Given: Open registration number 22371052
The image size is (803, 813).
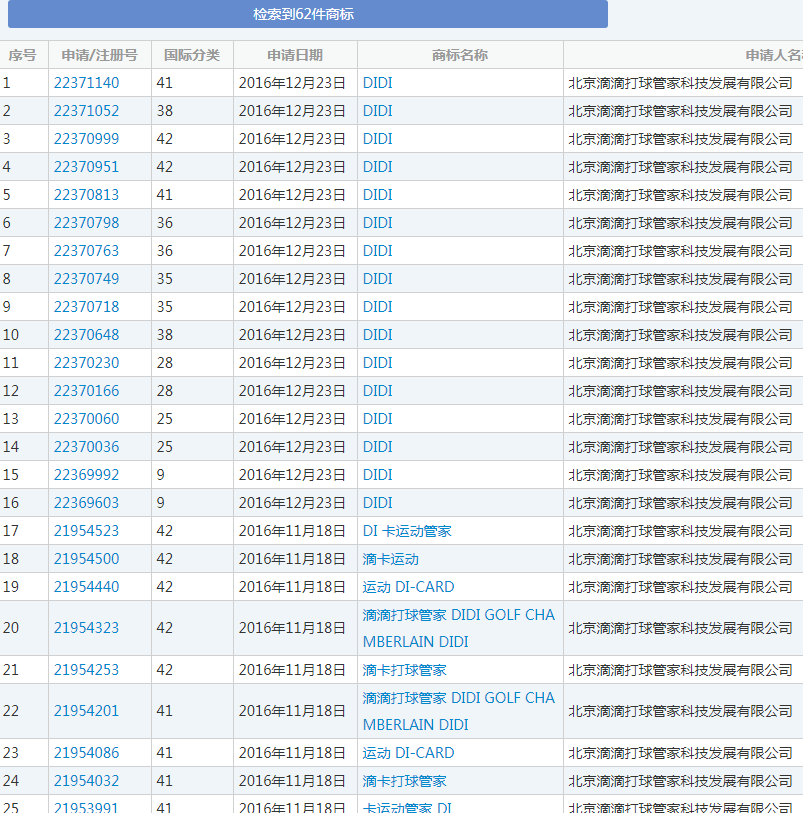Looking at the screenshot, I should 87,111.
